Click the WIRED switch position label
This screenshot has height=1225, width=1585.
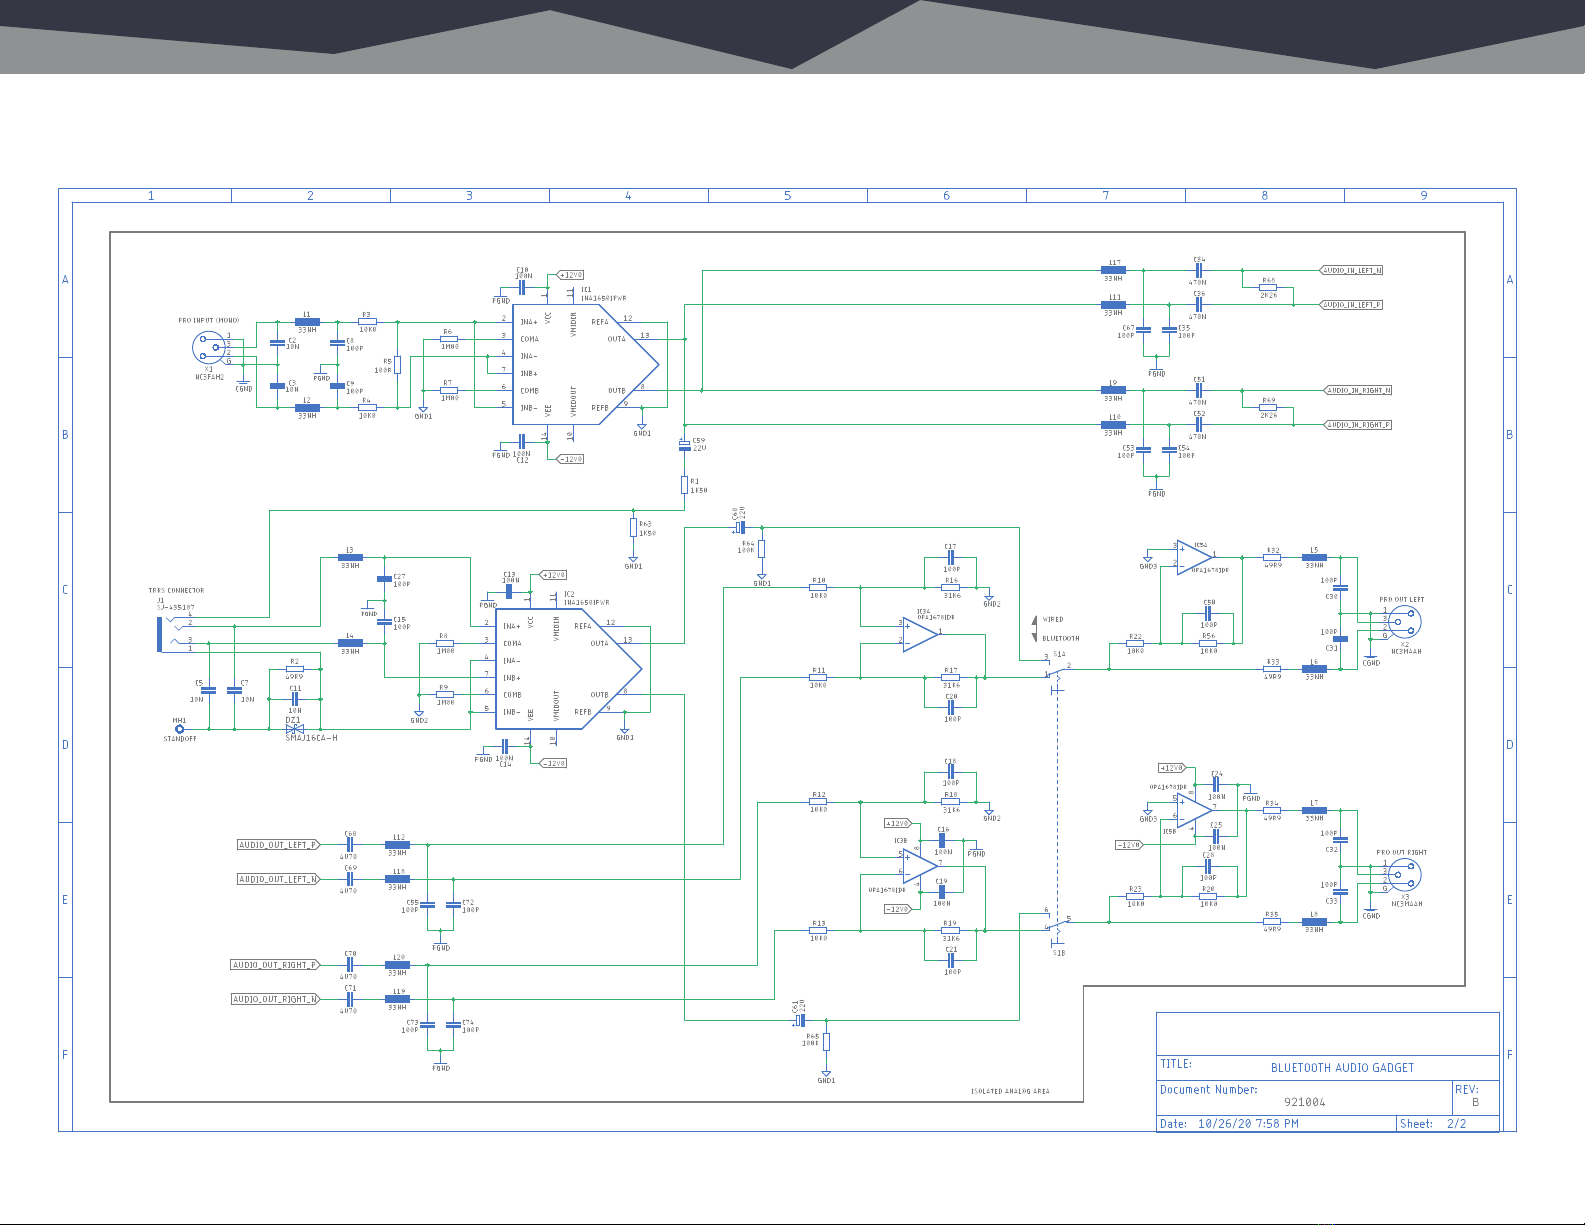(1053, 620)
